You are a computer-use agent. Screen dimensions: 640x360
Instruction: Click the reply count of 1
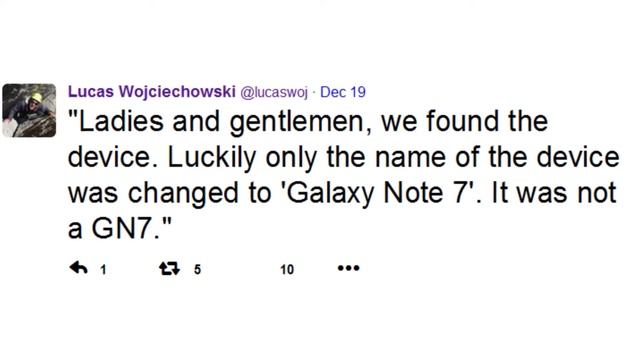tap(103, 269)
